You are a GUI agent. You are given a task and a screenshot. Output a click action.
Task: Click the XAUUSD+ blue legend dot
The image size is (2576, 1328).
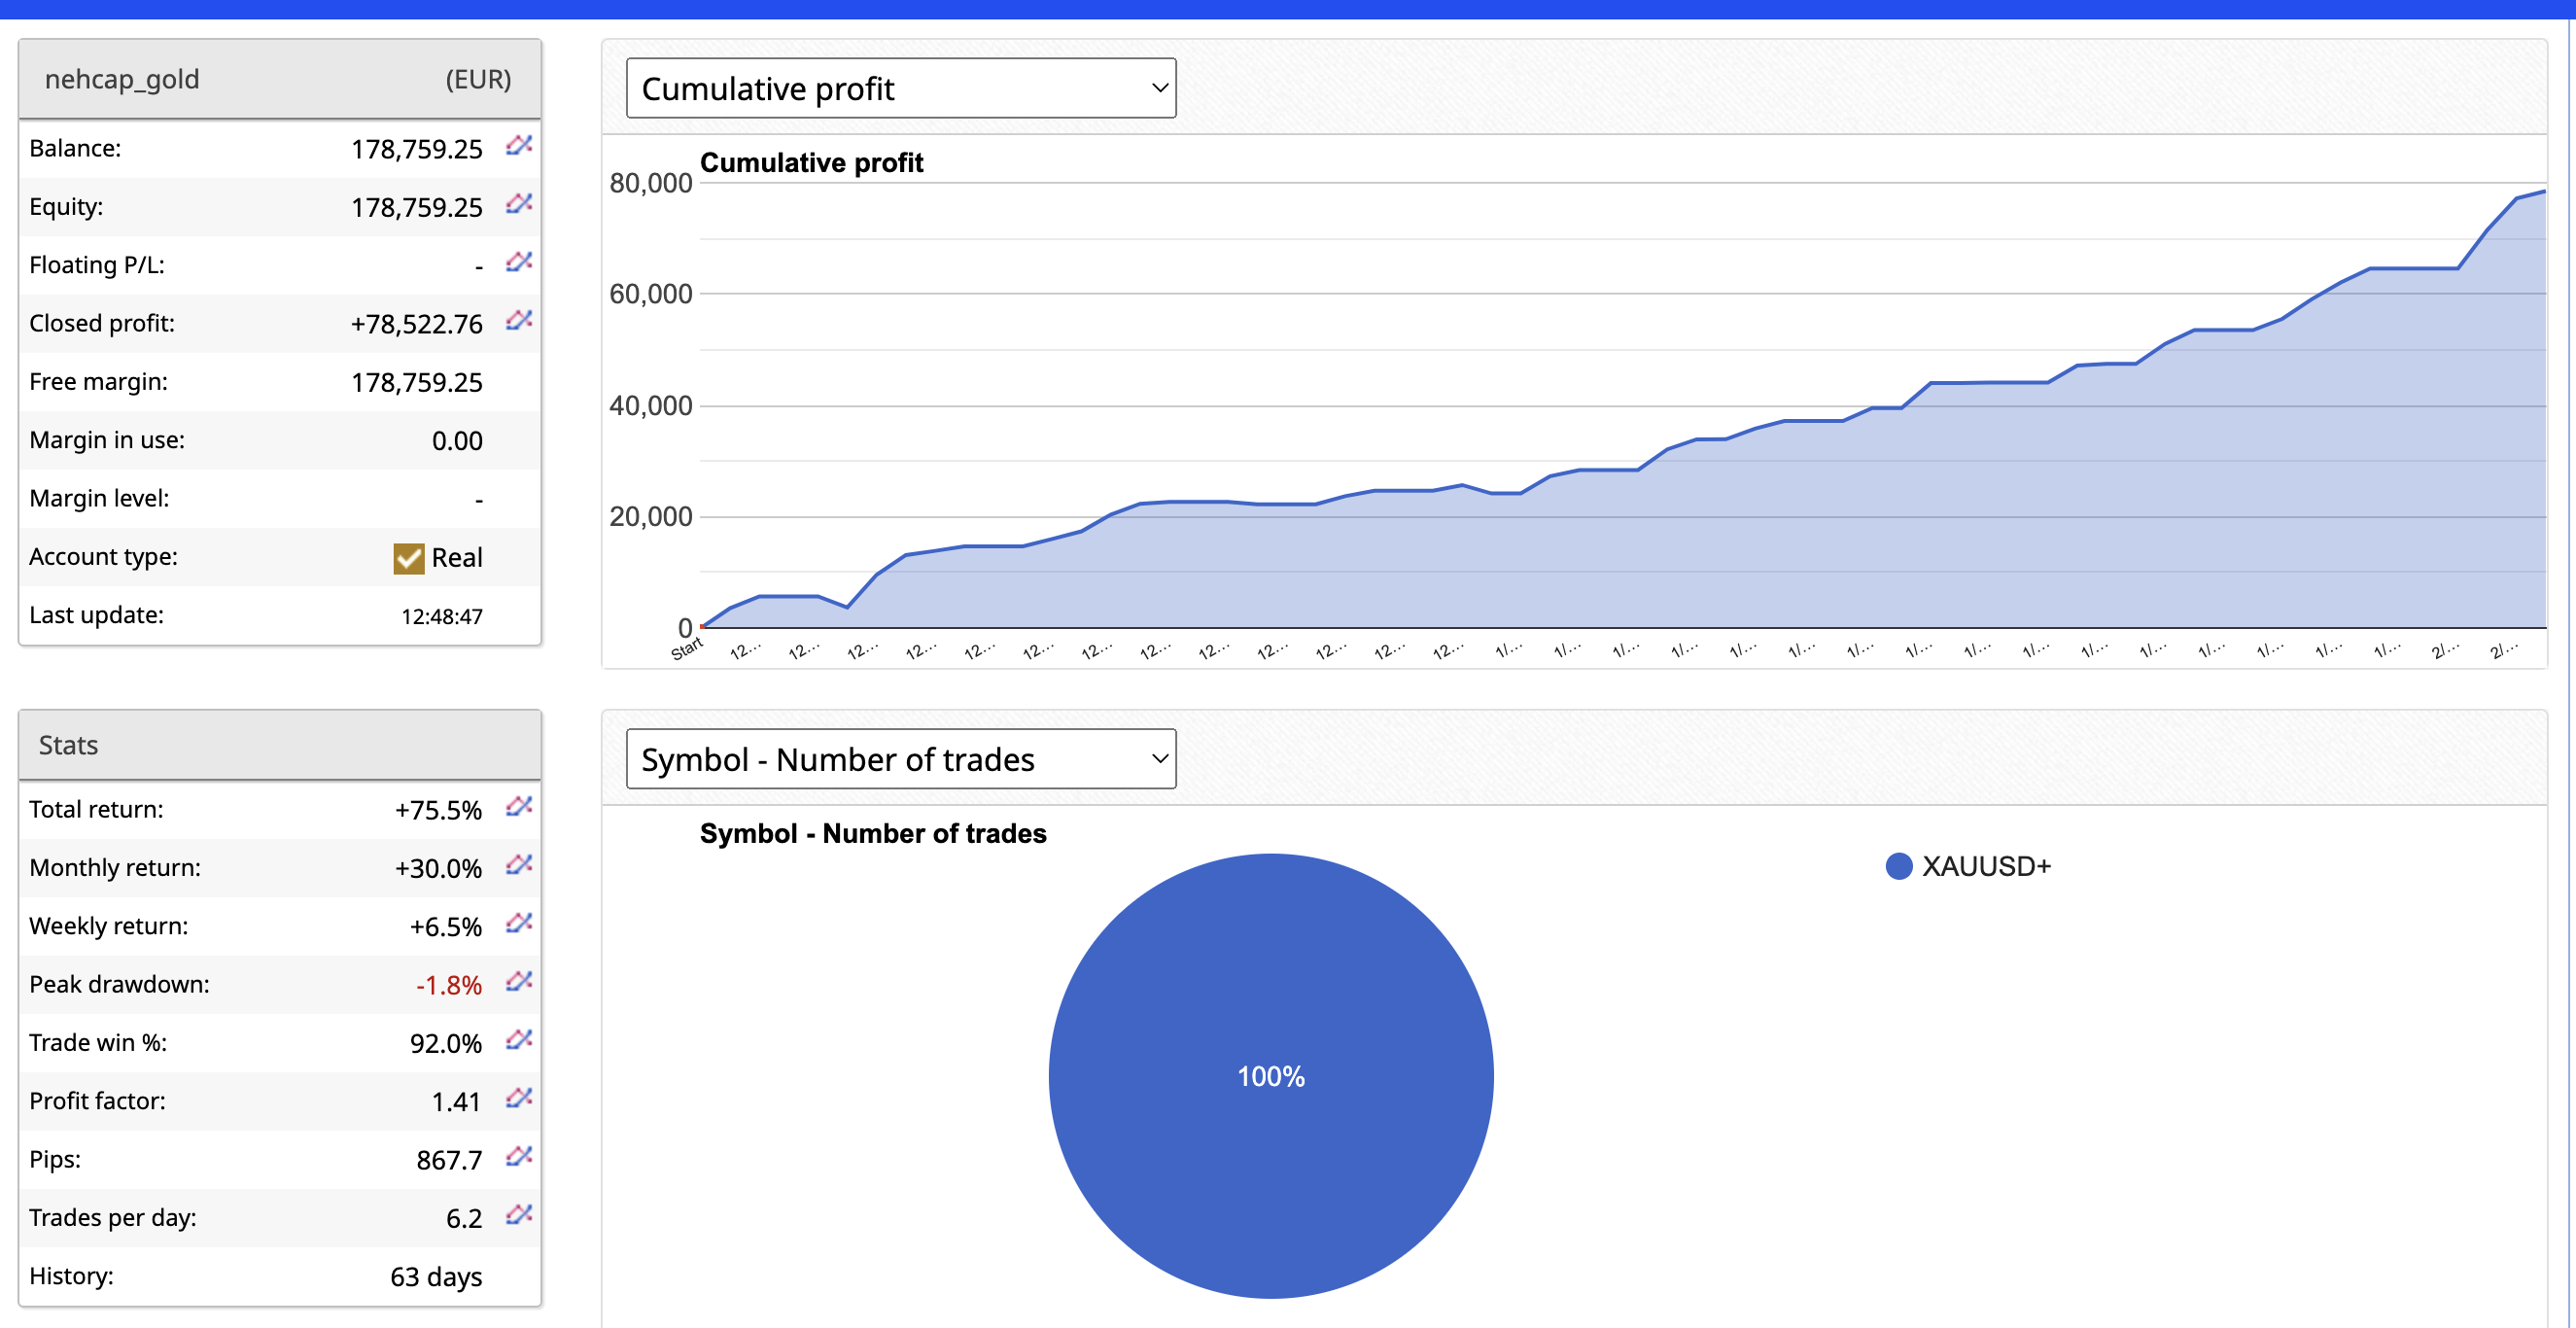coord(1898,866)
